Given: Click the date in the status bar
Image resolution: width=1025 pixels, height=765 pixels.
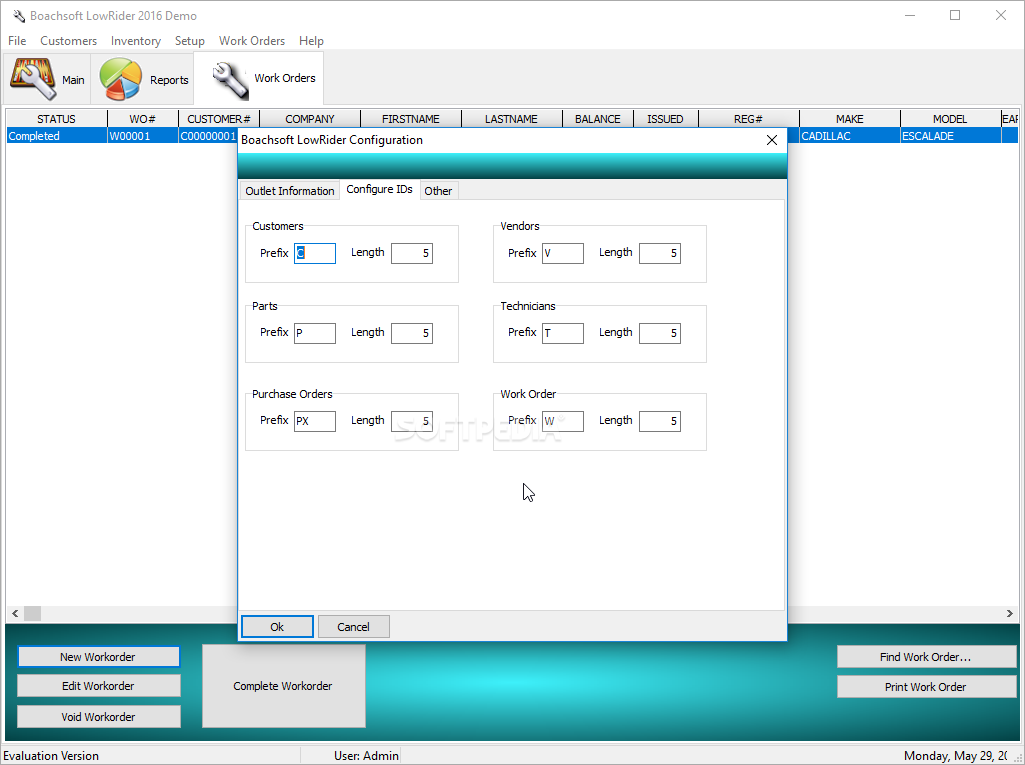Looking at the screenshot, I should click(956, 756).
